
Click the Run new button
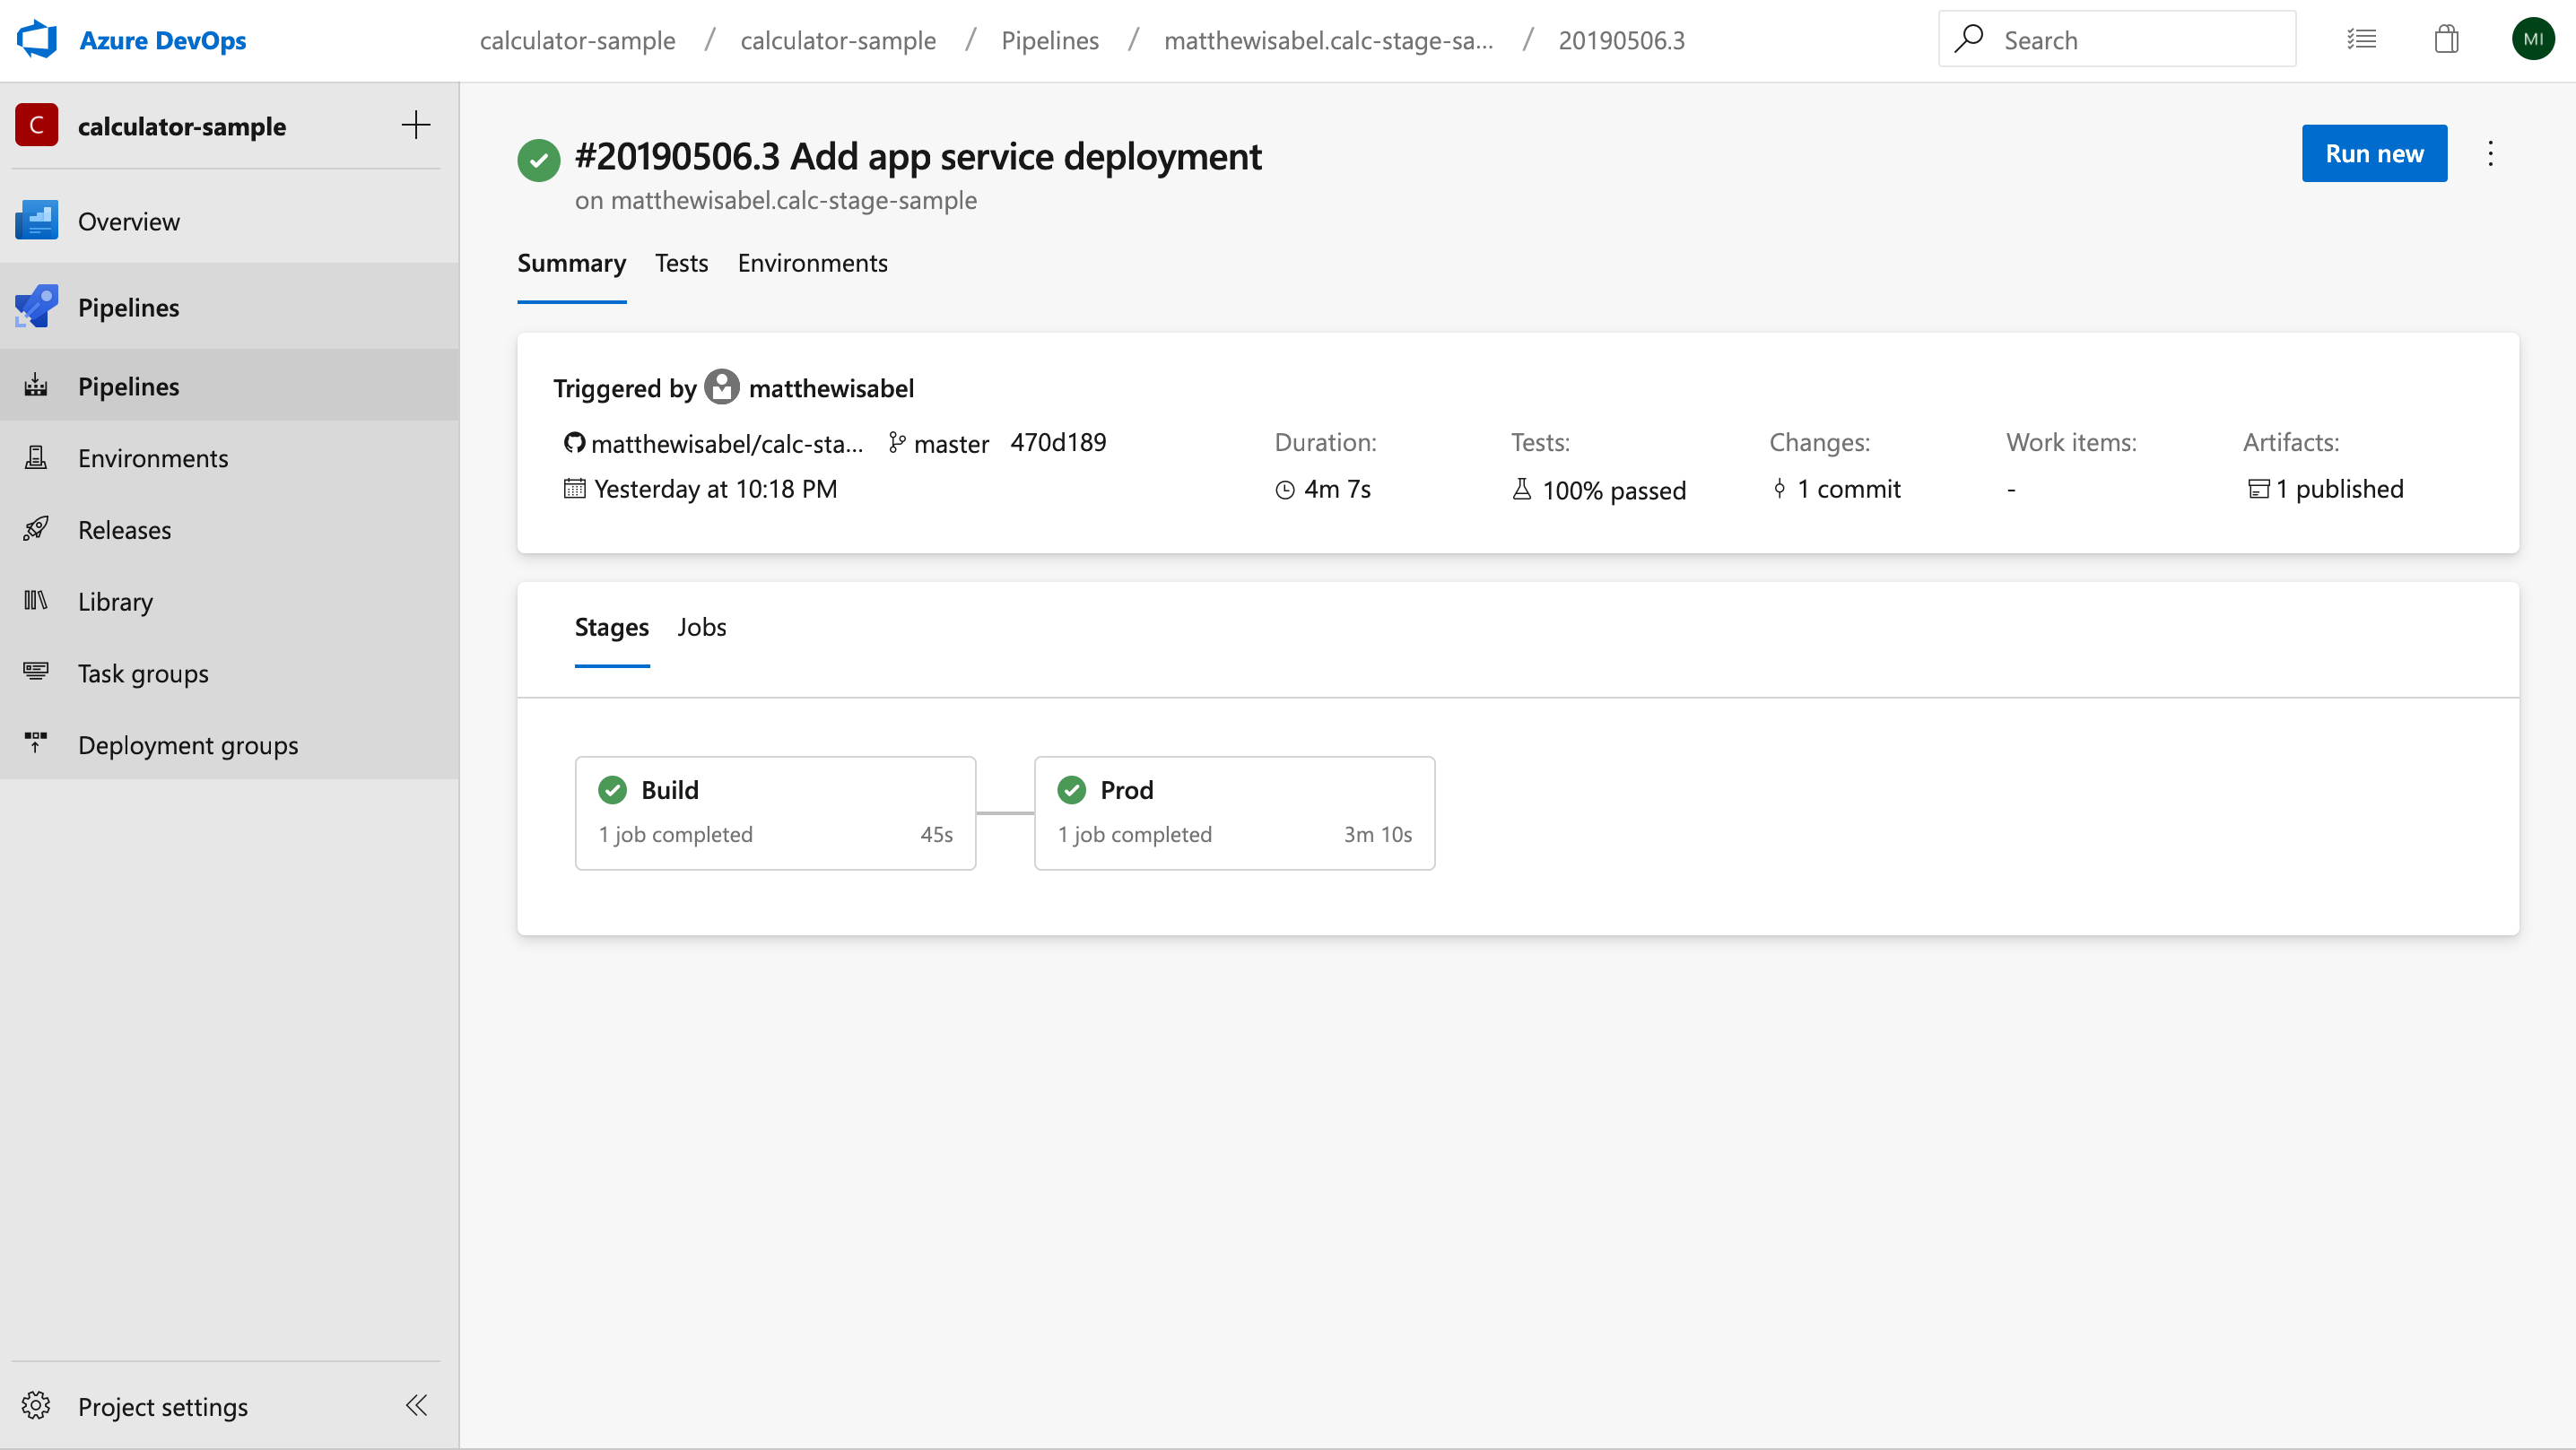tap(2374, 153)
